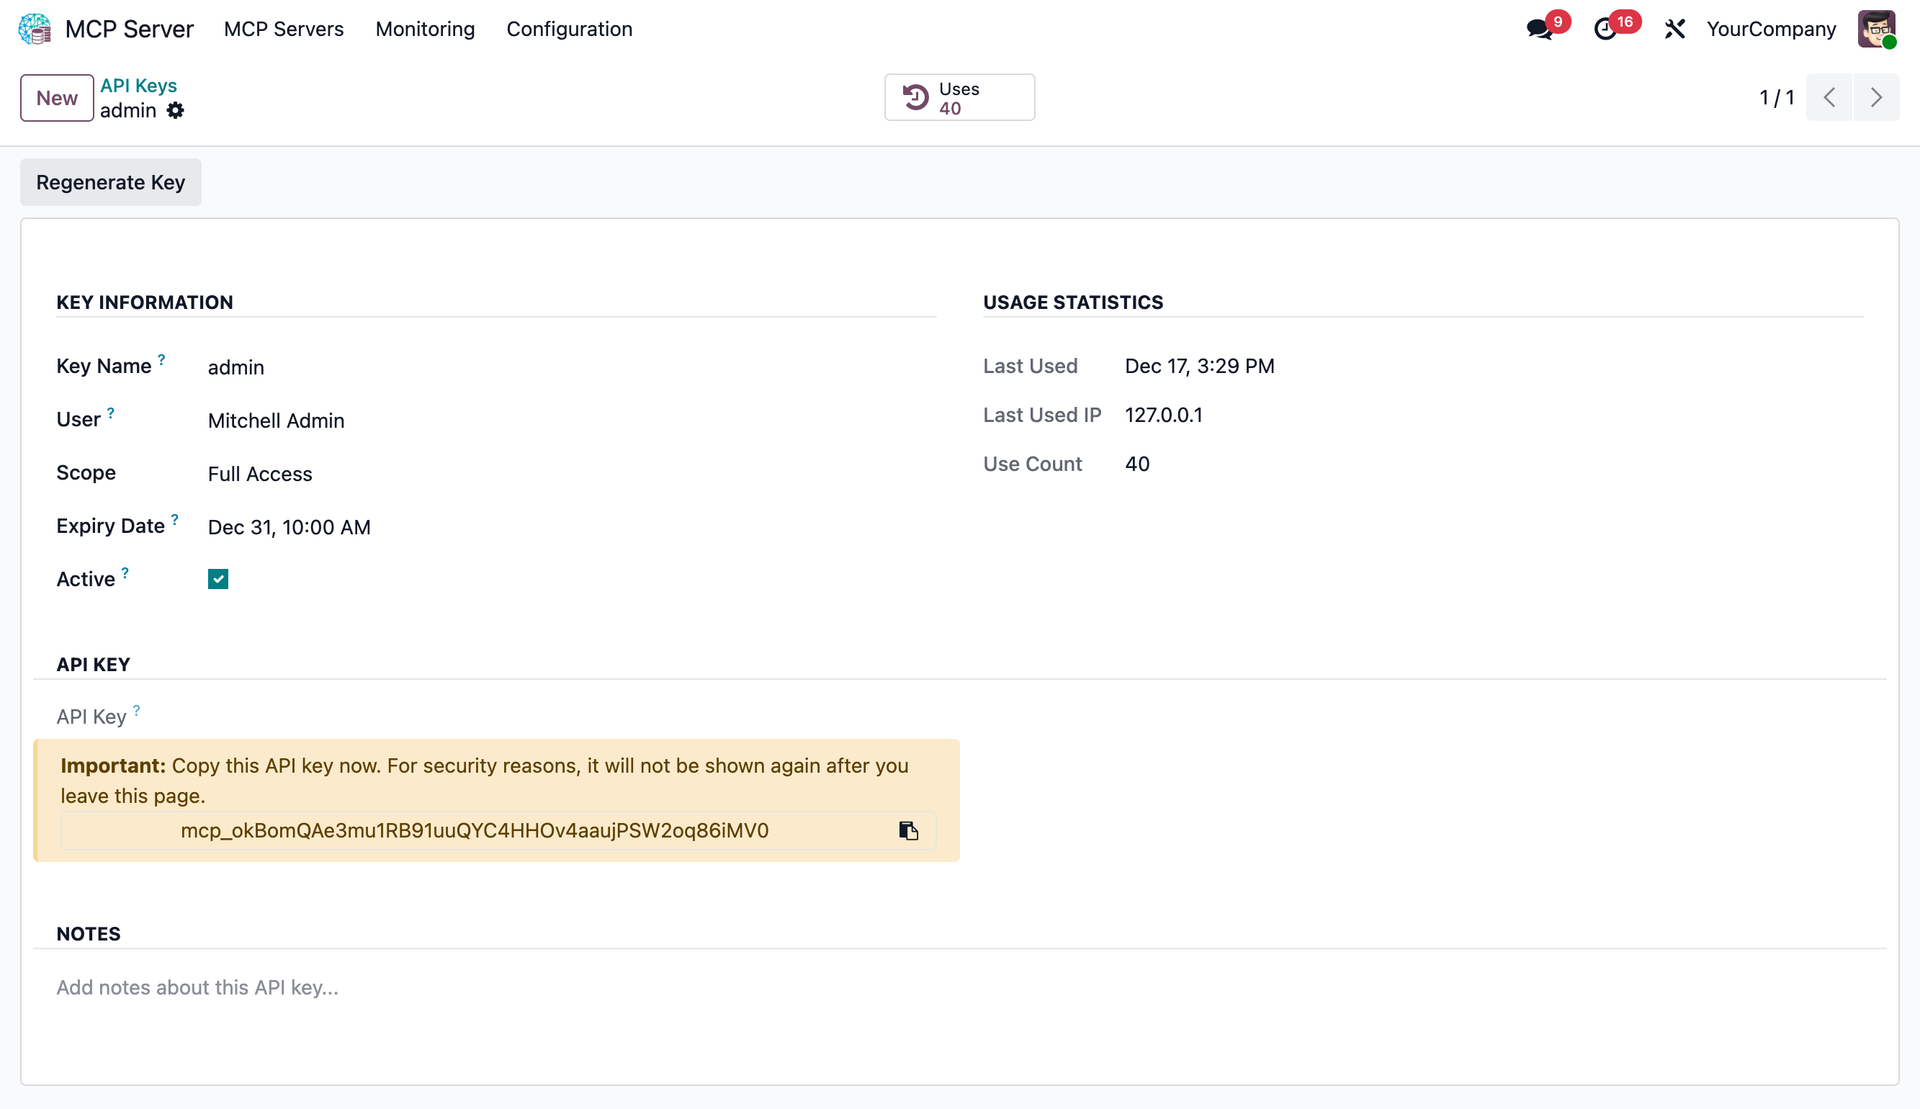Click the New button
The width and height of the screenshot is (1920, 1109).
[x=56, y=97]
